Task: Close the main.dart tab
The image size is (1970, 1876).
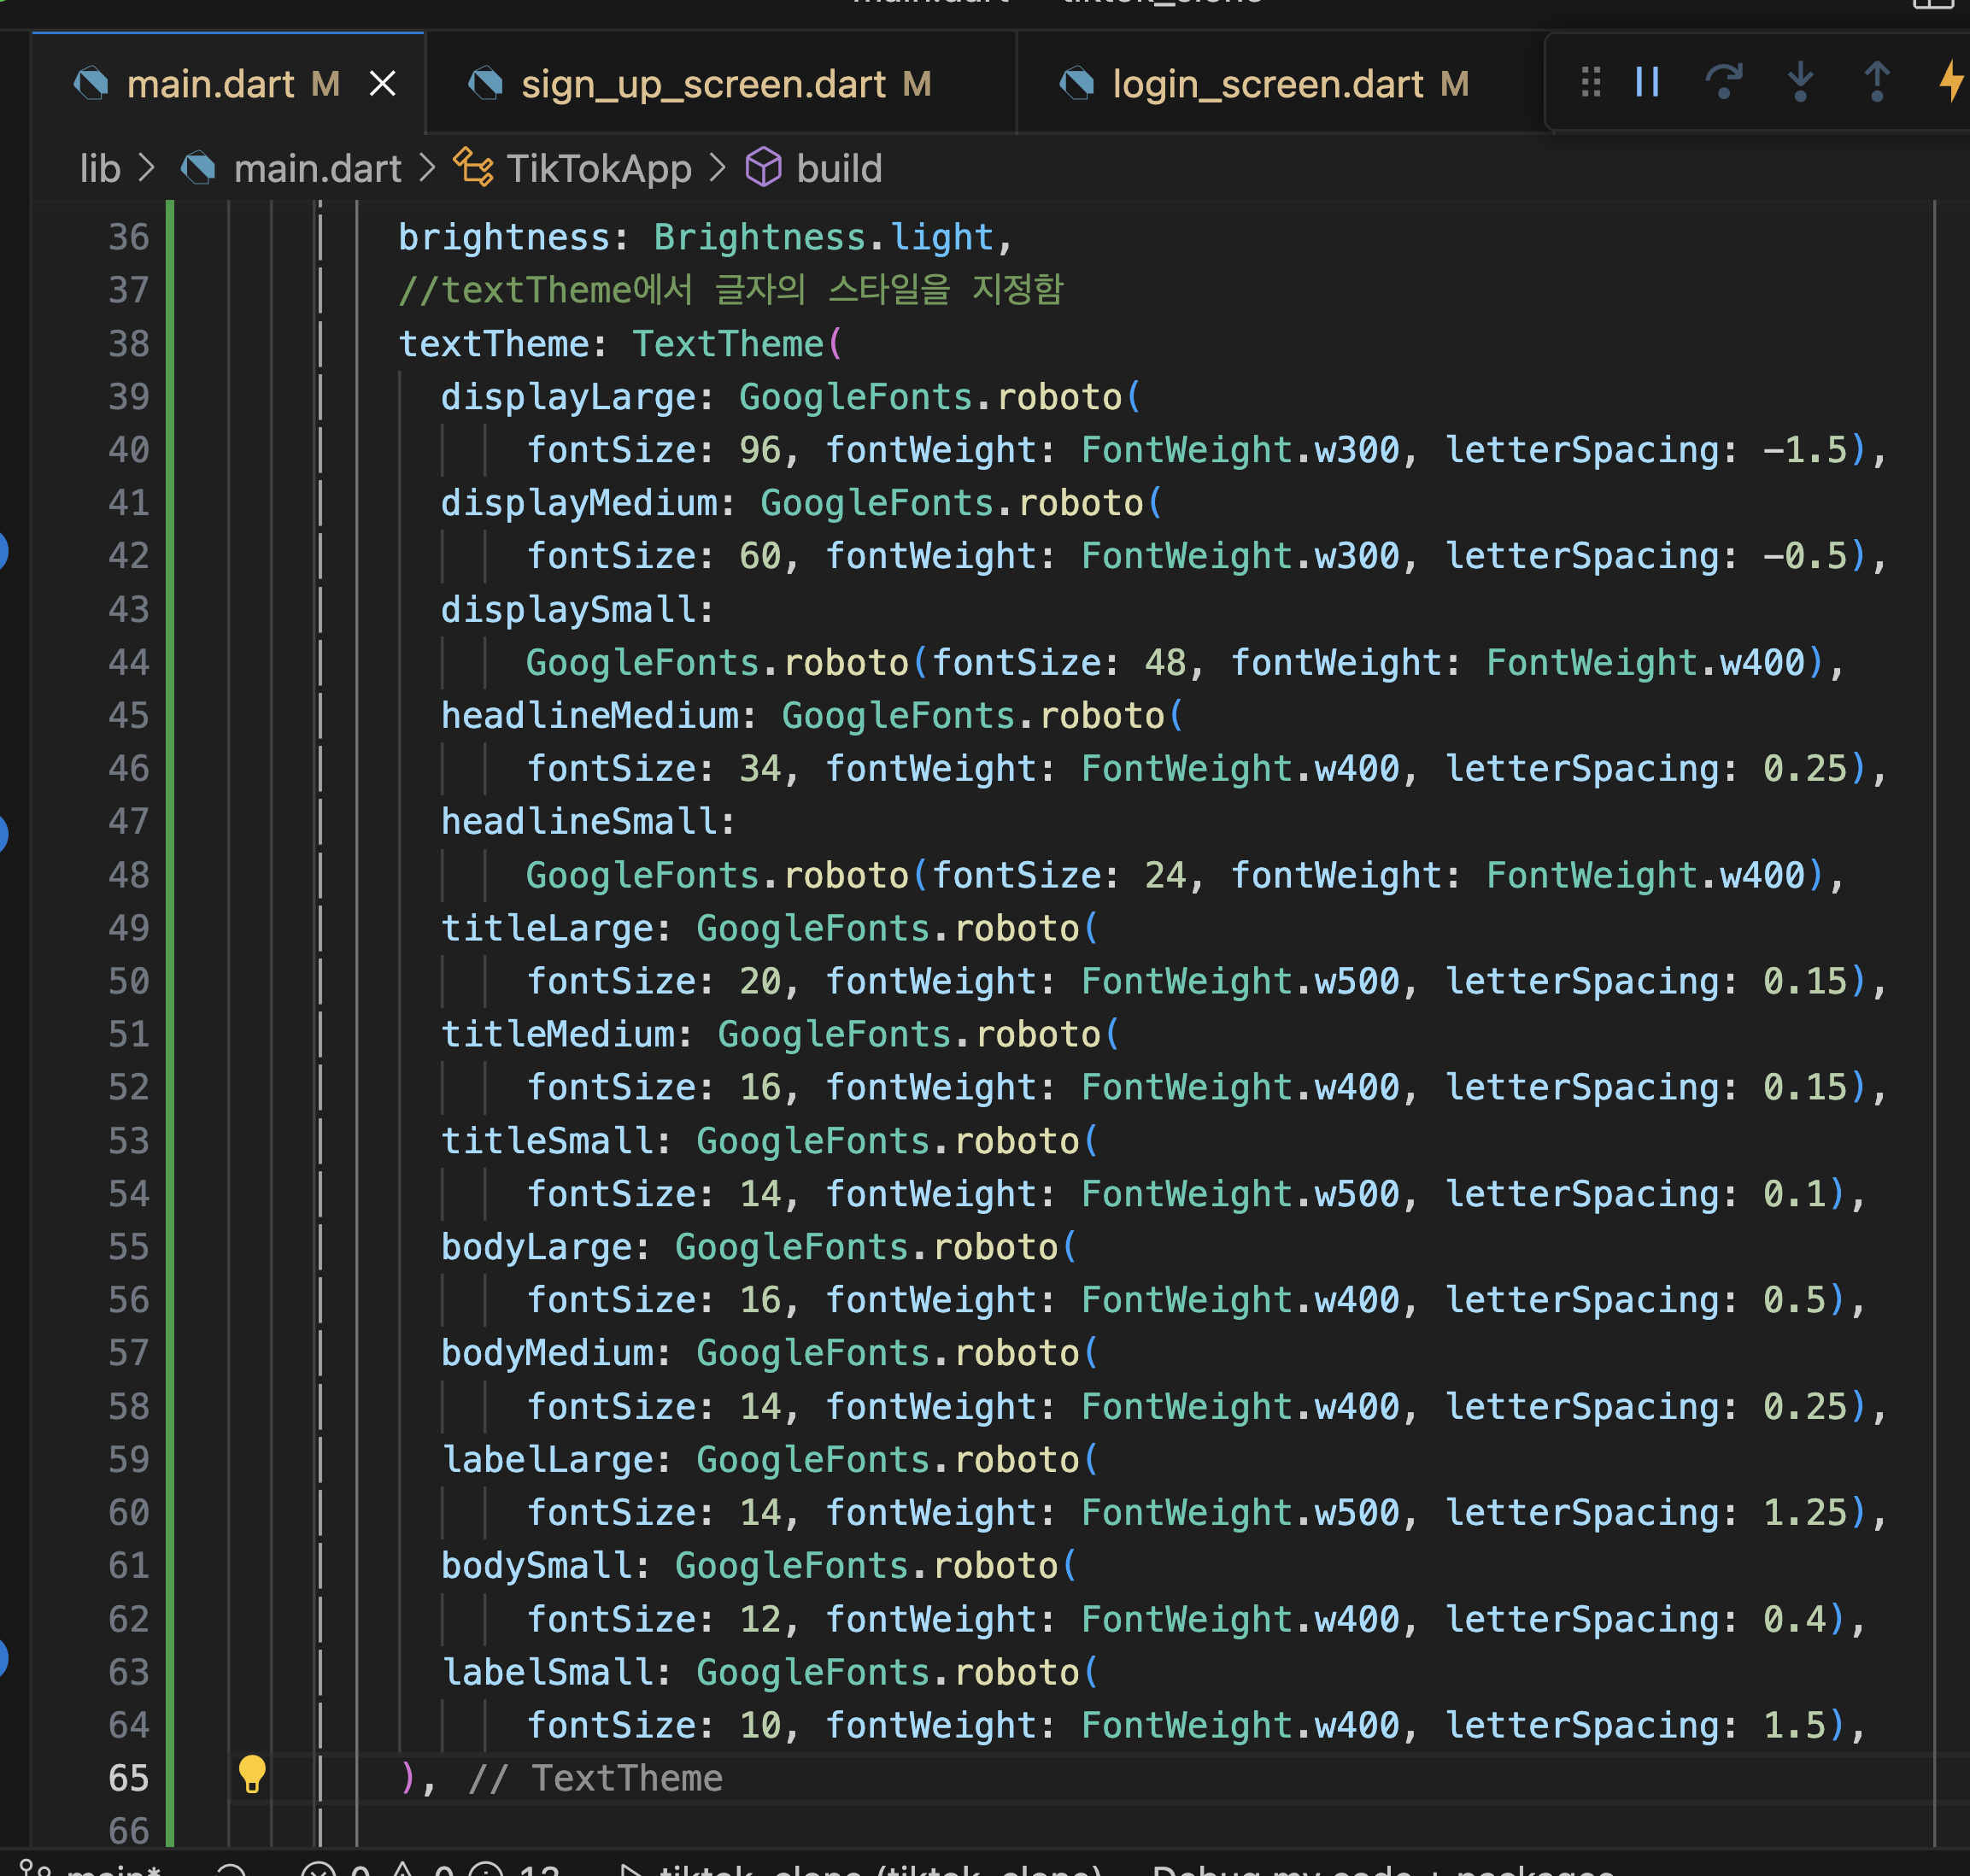Action: [x=382, y=84]
